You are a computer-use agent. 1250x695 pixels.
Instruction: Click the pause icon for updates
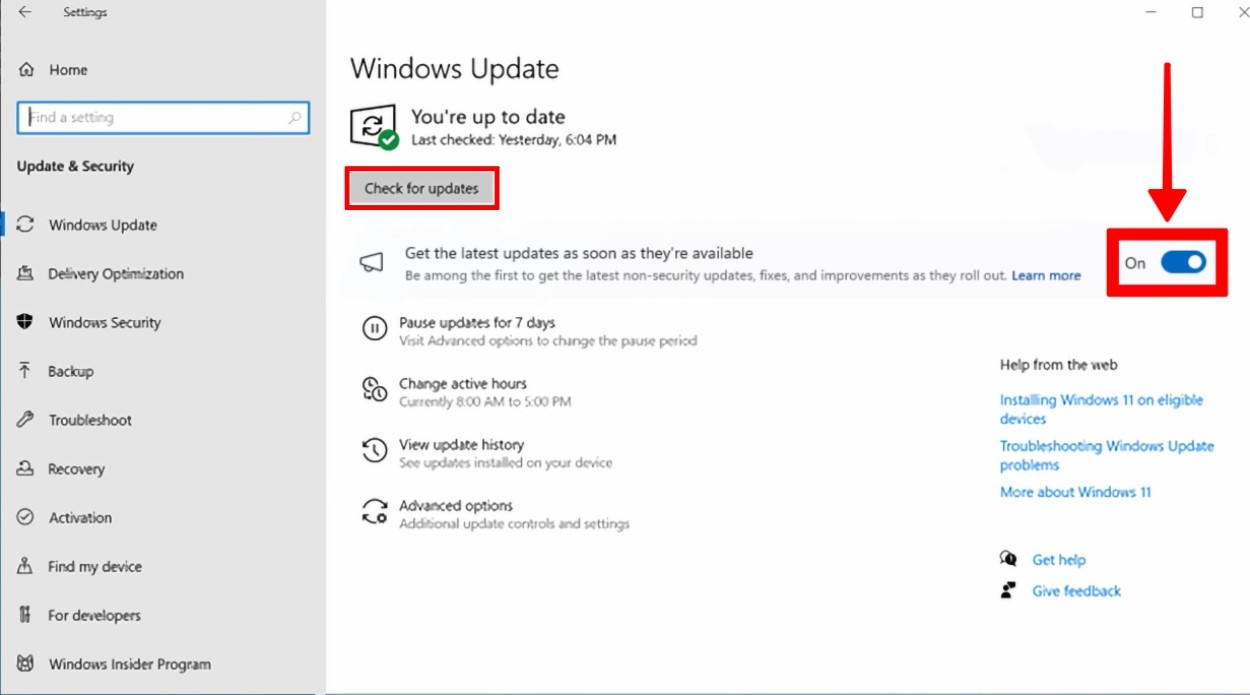(374, 328)
